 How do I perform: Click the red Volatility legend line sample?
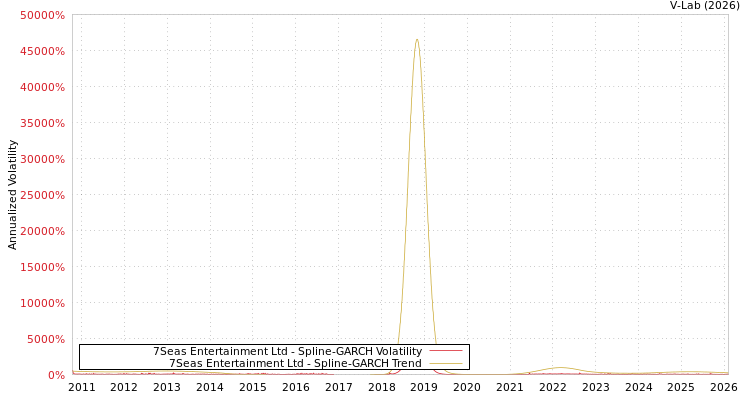[x=446, y=351]
